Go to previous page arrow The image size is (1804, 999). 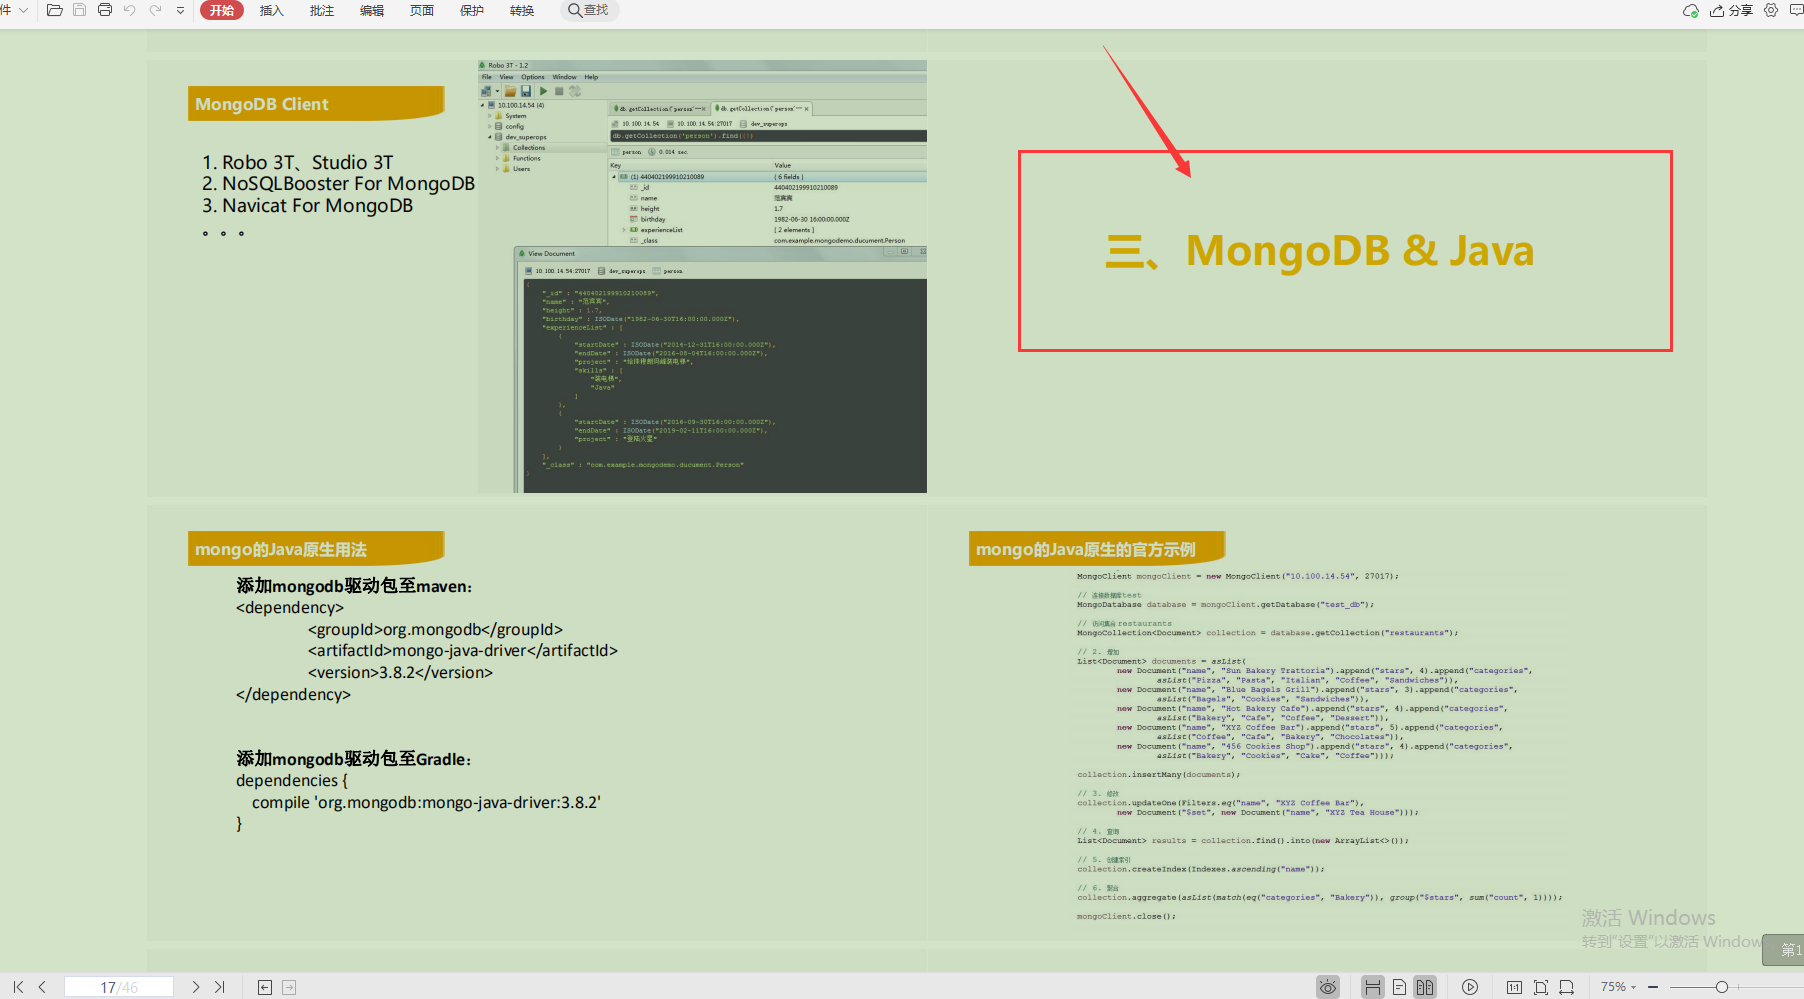point(42,987)
